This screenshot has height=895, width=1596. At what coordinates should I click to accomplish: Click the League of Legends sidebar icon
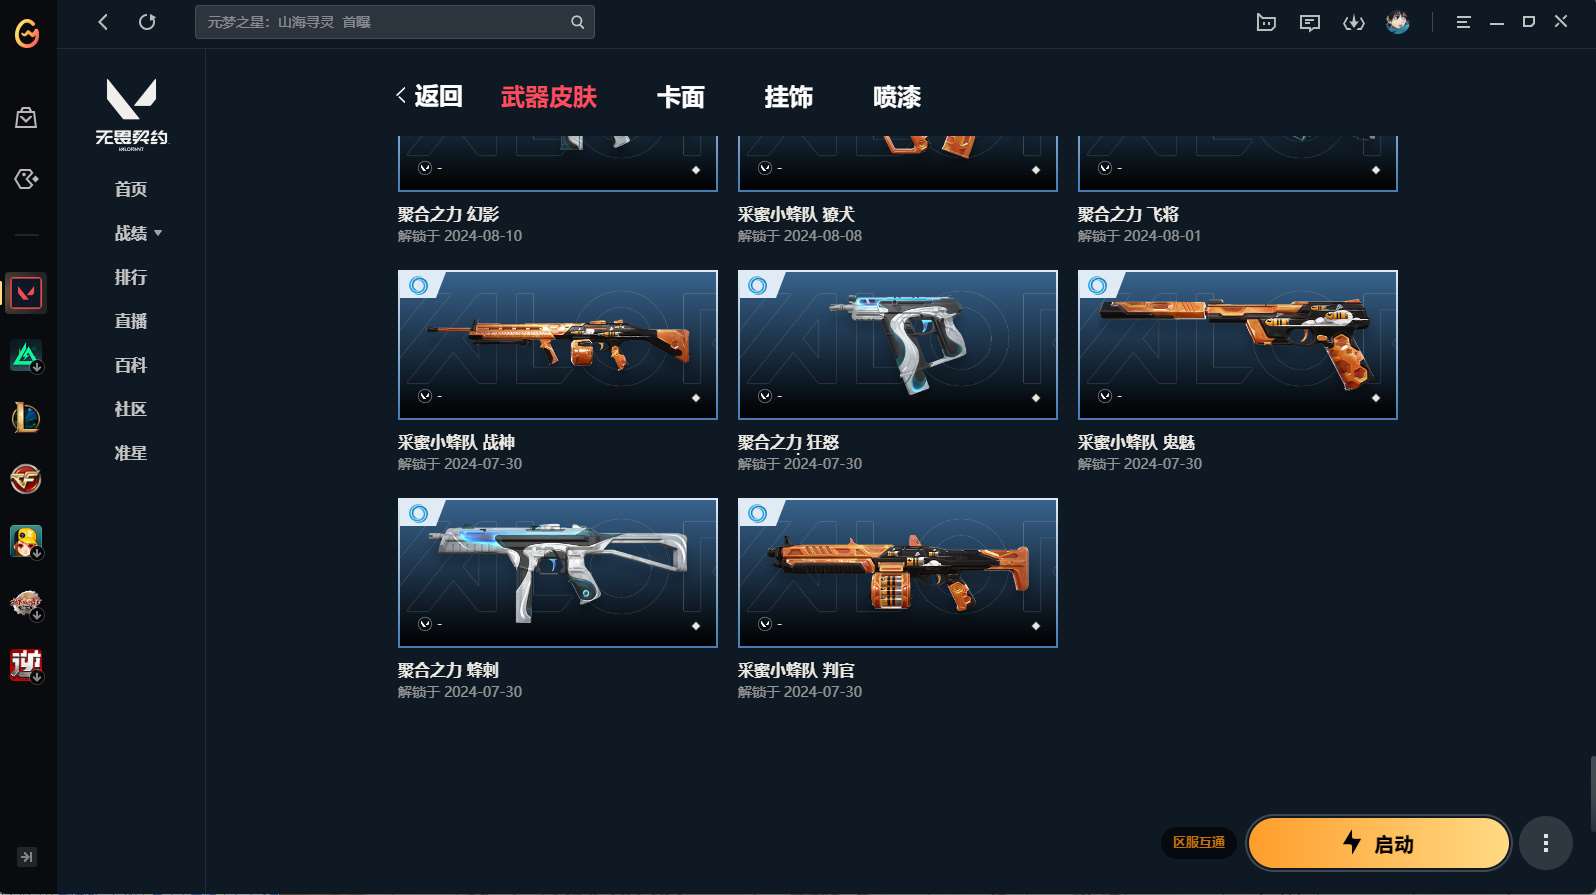(x=26, y=417)
